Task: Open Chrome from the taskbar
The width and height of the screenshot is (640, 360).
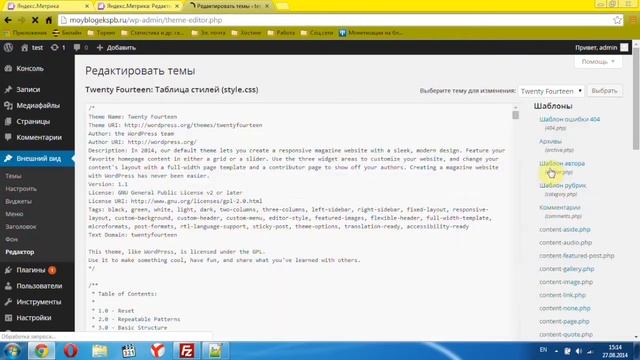Action: tap(41, 351)
